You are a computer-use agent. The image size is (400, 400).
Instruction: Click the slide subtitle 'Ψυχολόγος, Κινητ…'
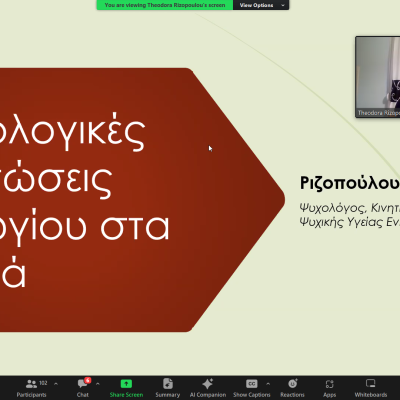coord(350,208)
